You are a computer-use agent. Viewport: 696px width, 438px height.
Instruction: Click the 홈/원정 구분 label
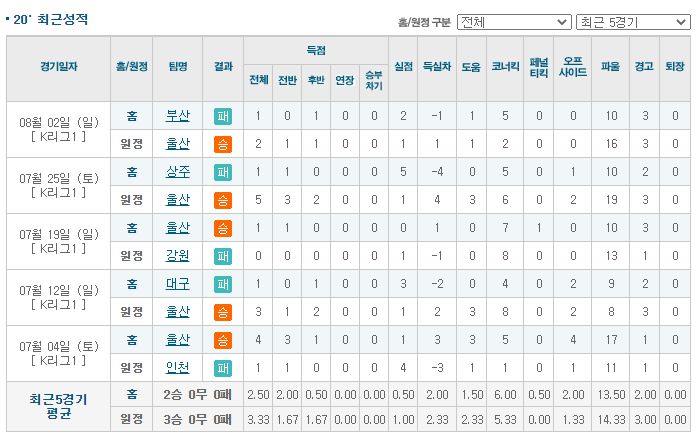coord(424,22)
